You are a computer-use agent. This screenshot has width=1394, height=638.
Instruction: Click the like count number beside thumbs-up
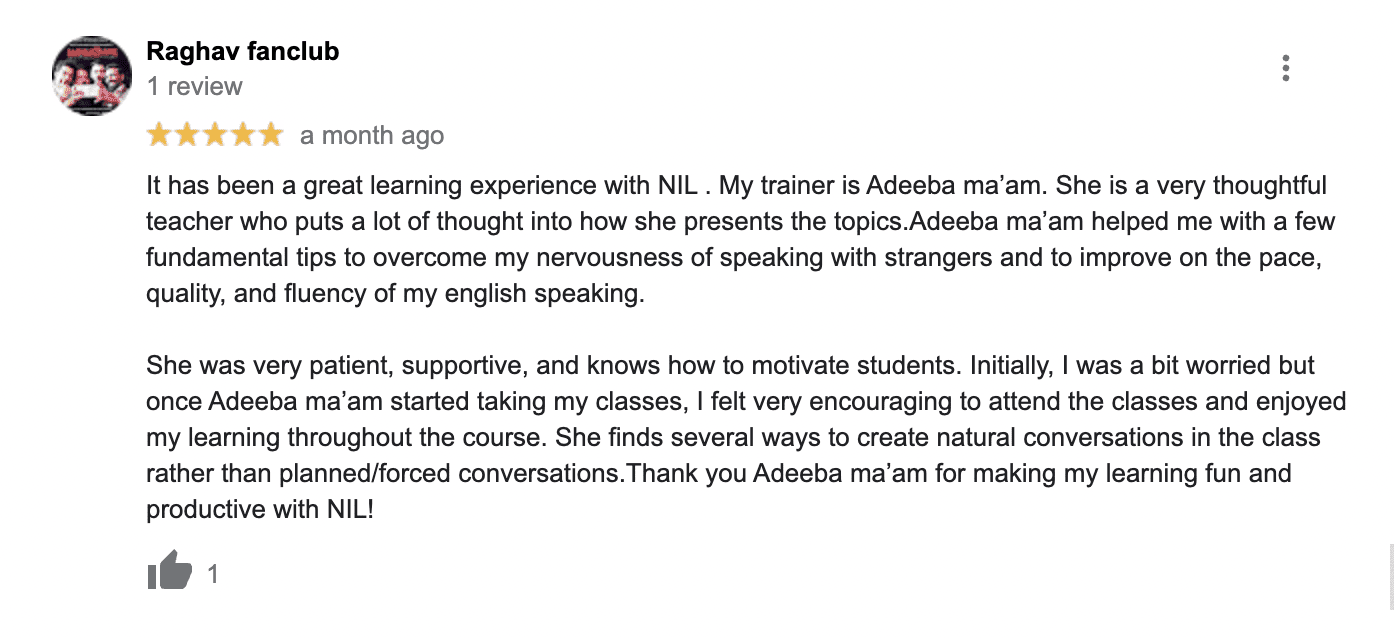pyautogui.click(x=212, y=574)
